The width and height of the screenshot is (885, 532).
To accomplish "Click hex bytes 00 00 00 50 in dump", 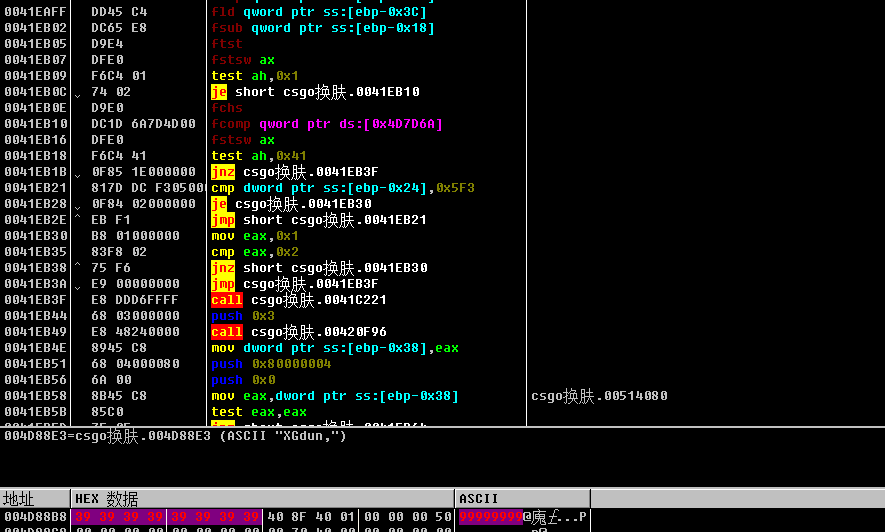I will pyautogui.click(x=408, y=517).
